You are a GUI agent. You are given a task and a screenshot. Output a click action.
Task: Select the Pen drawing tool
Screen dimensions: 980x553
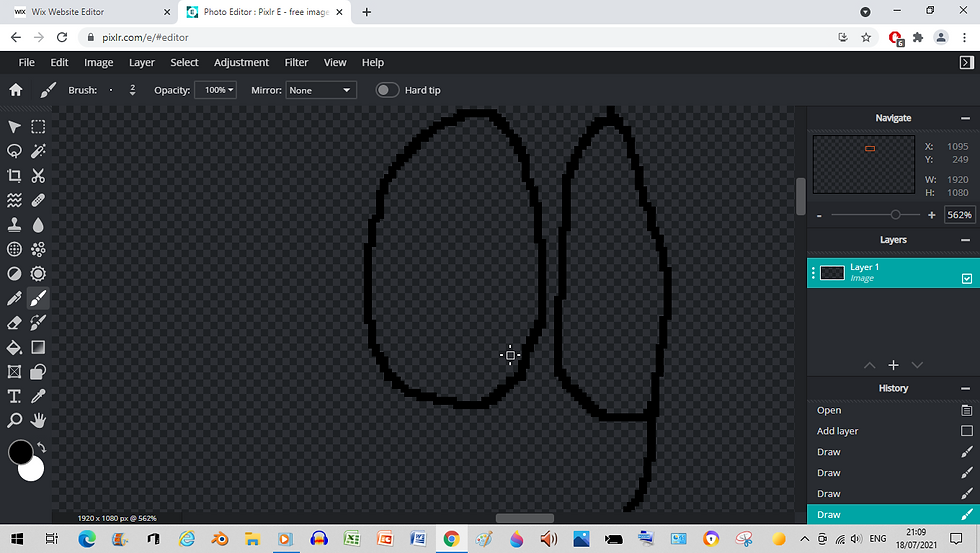click(x=14, y=298)
